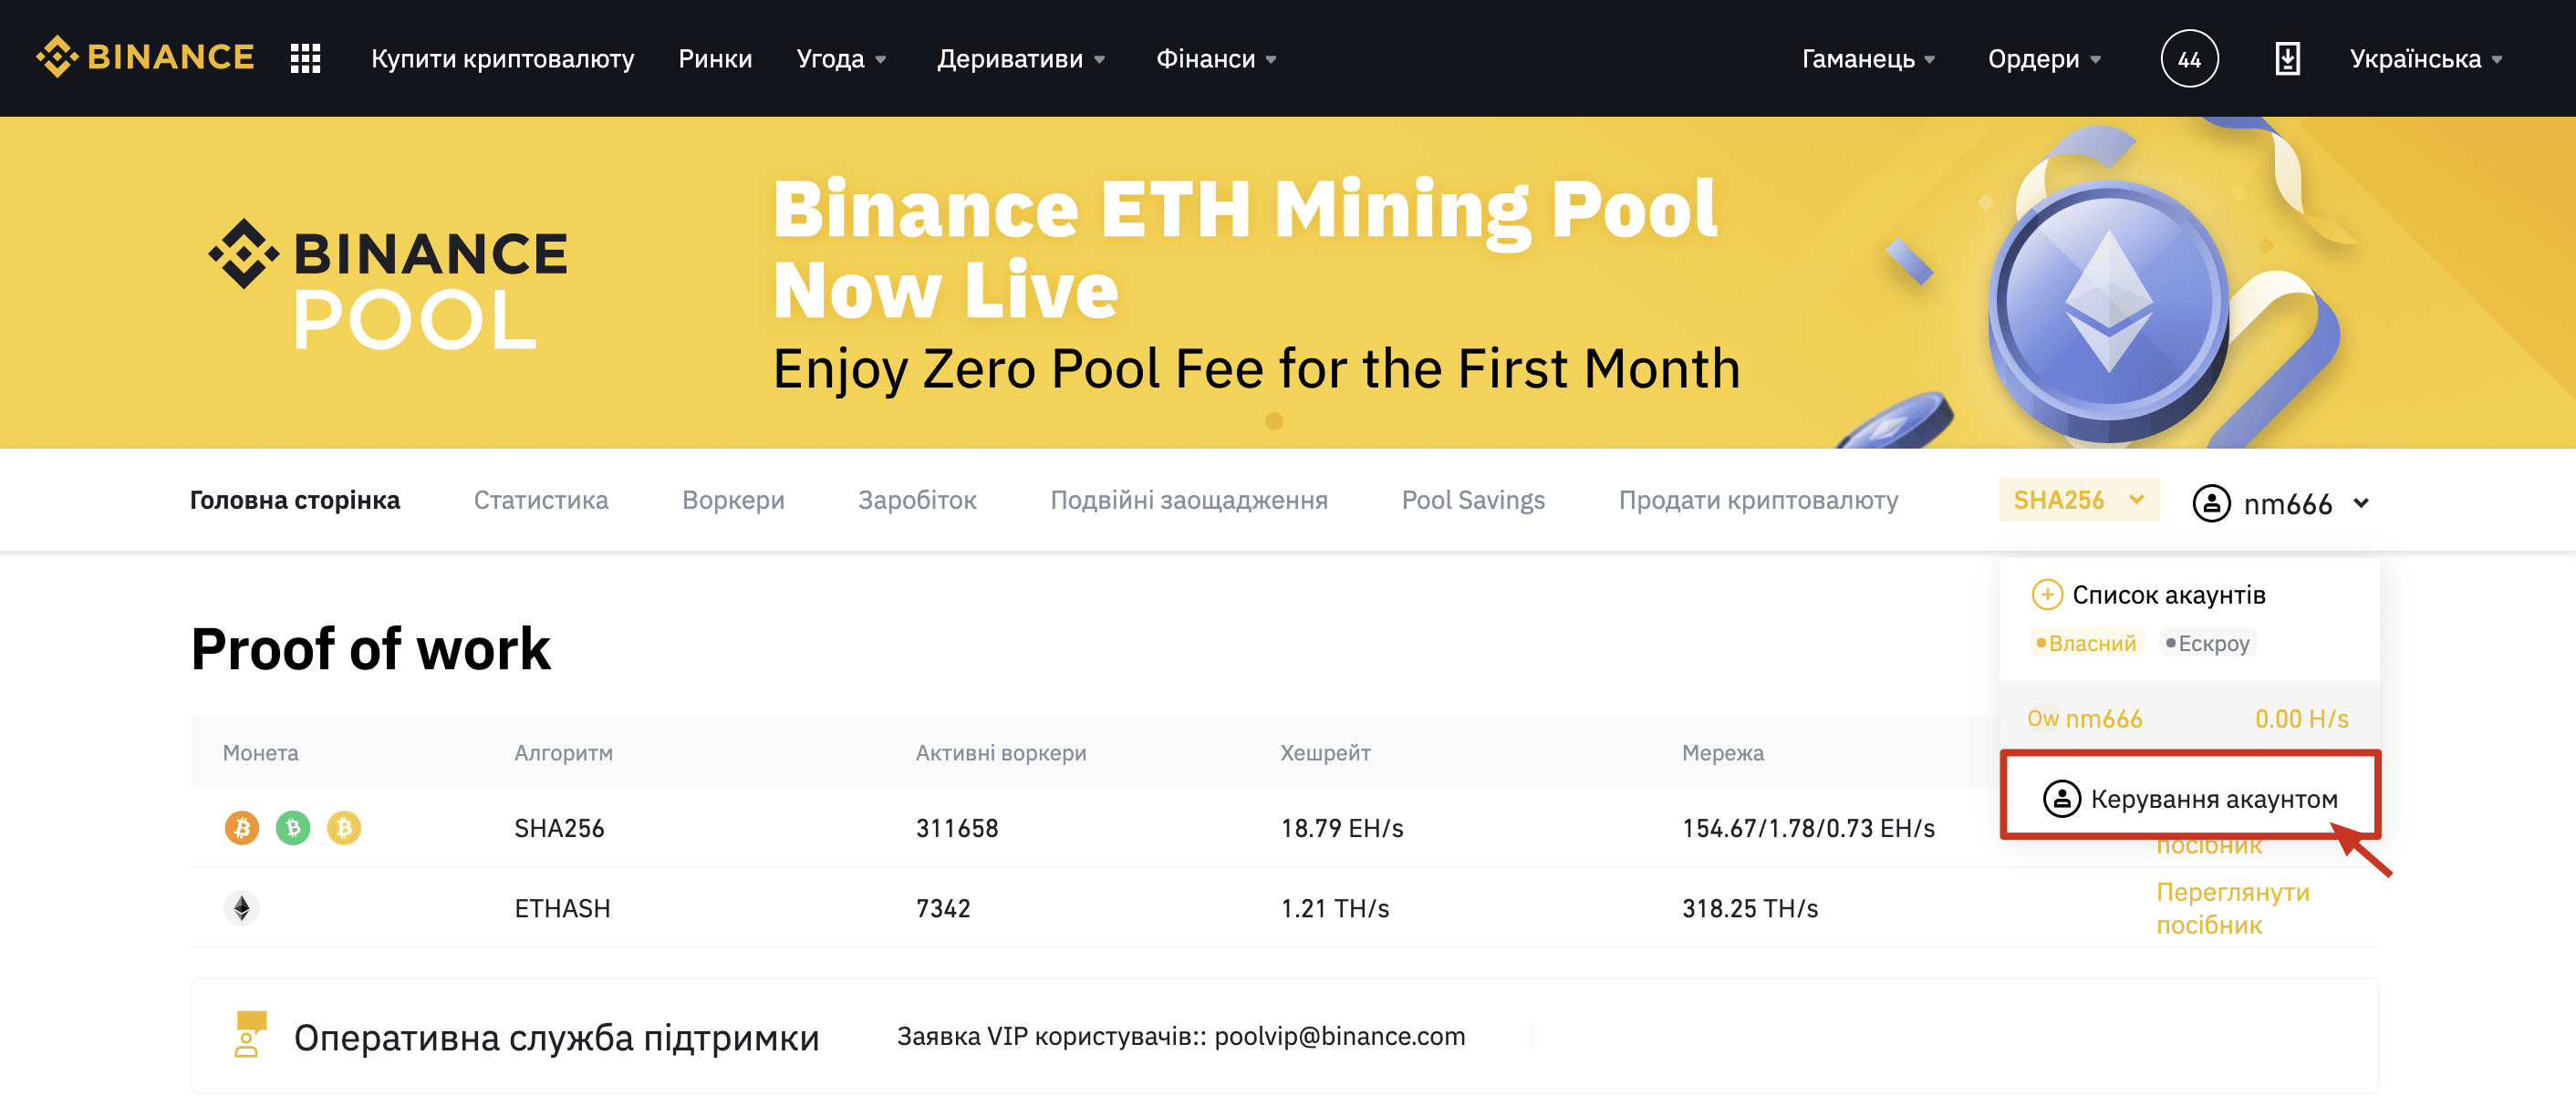Open Список акаунтів in dropdown
This screenshot has width=2576, height=1096.
click(2168, 594)
